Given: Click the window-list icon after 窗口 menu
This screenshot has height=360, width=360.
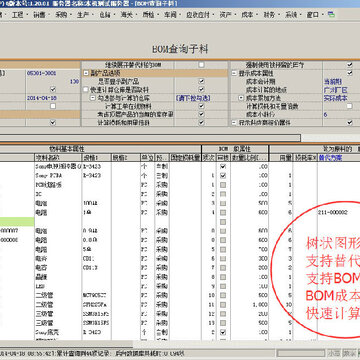Looking at the screenshot, I should coord(331,15).
